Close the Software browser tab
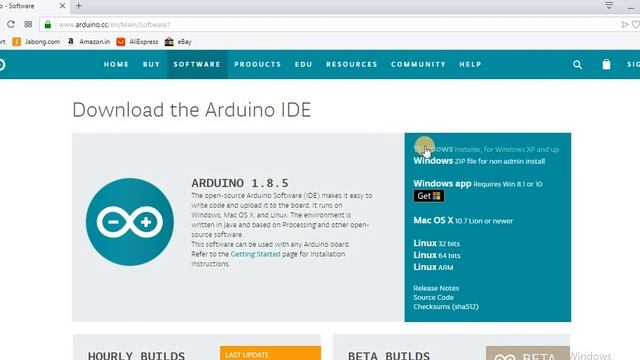The image size is (640, 360). 62,6
